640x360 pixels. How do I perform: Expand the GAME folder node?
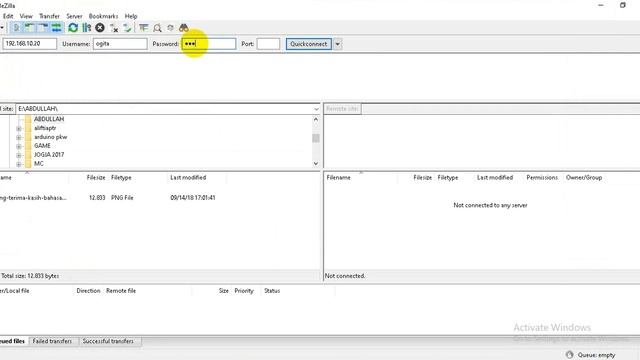click(18, 146)
